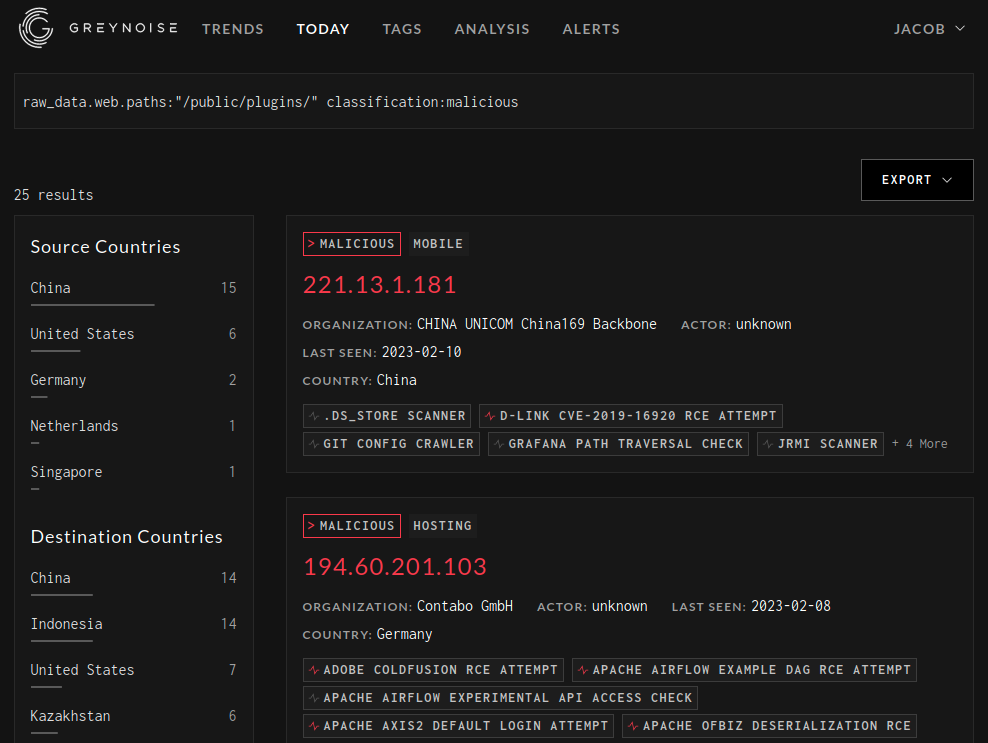Click the APACHE OFBIZ DESERIALIZATION RCE tag icon
The height and width of the screenshot is (743, 988).
click(631, 726)
